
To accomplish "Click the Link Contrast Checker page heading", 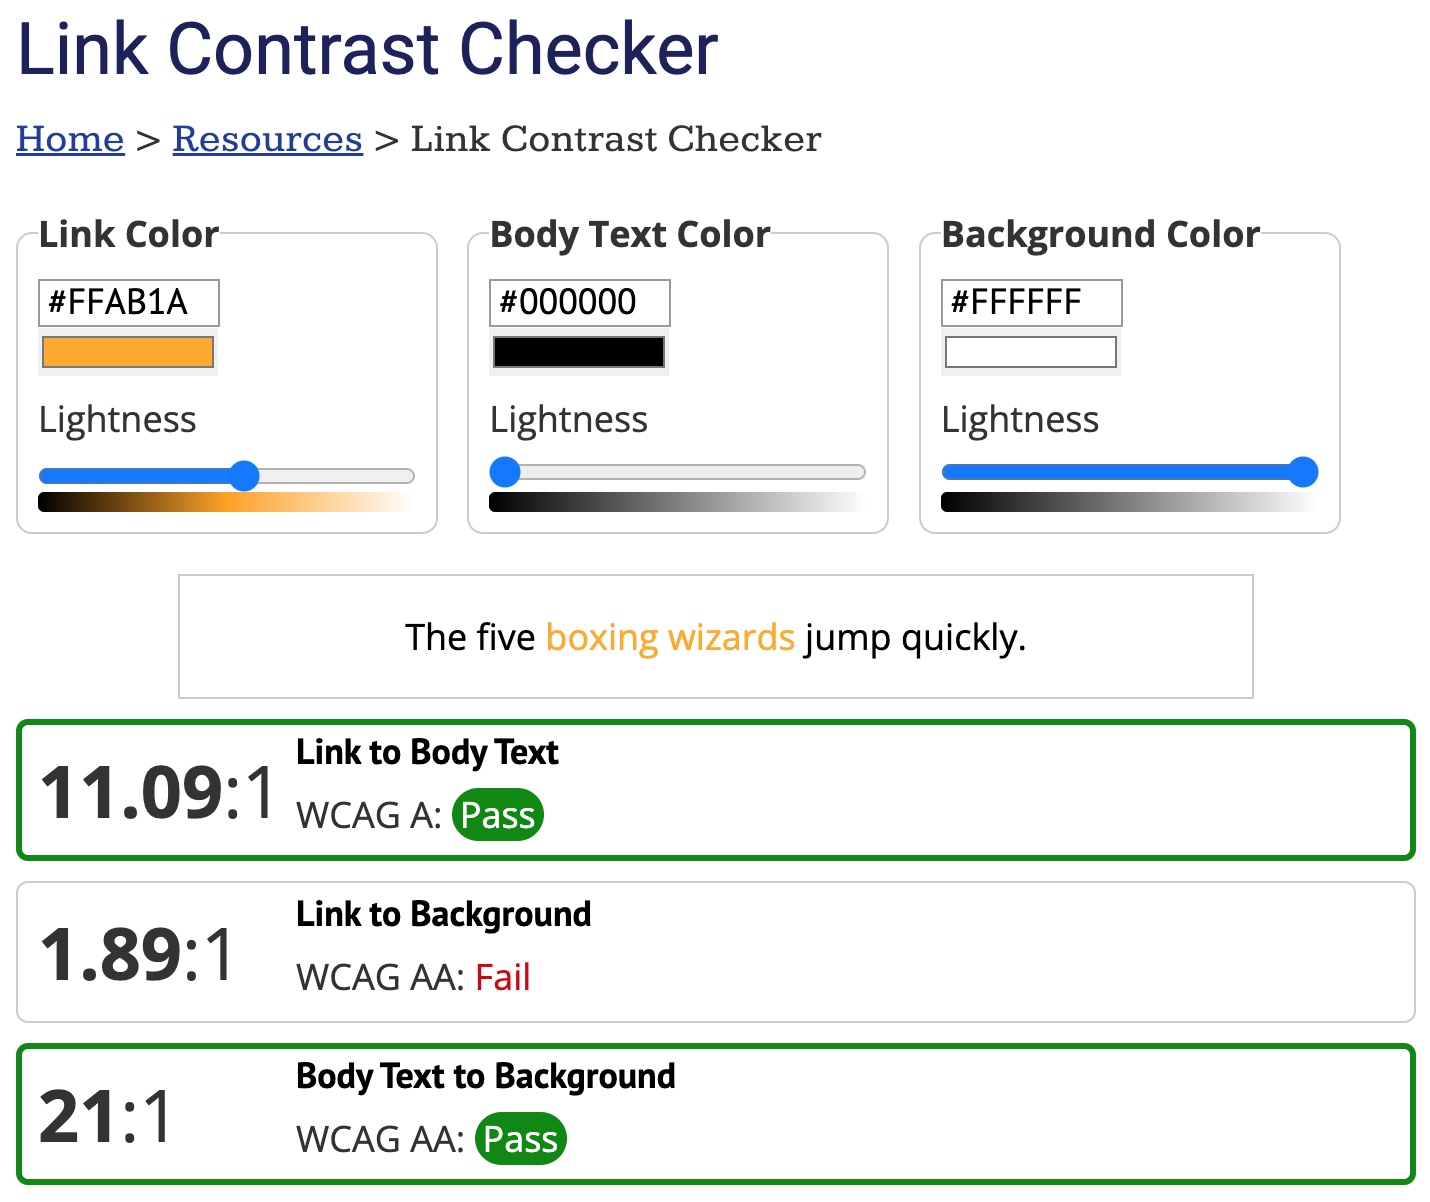I will tap(368, 49).
